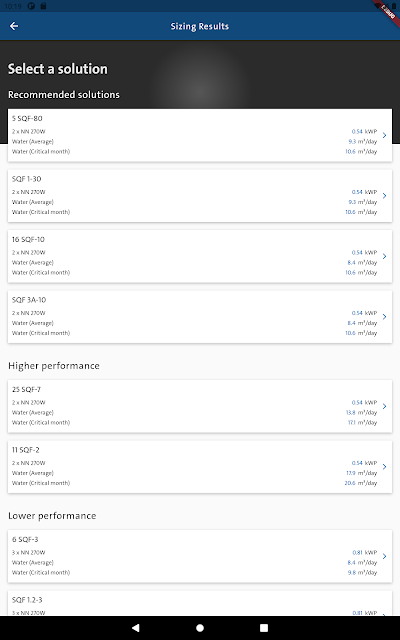400x640 pixels.
Task: Select the 16 SQF-10 card title
Action: (x=28, y=239)
